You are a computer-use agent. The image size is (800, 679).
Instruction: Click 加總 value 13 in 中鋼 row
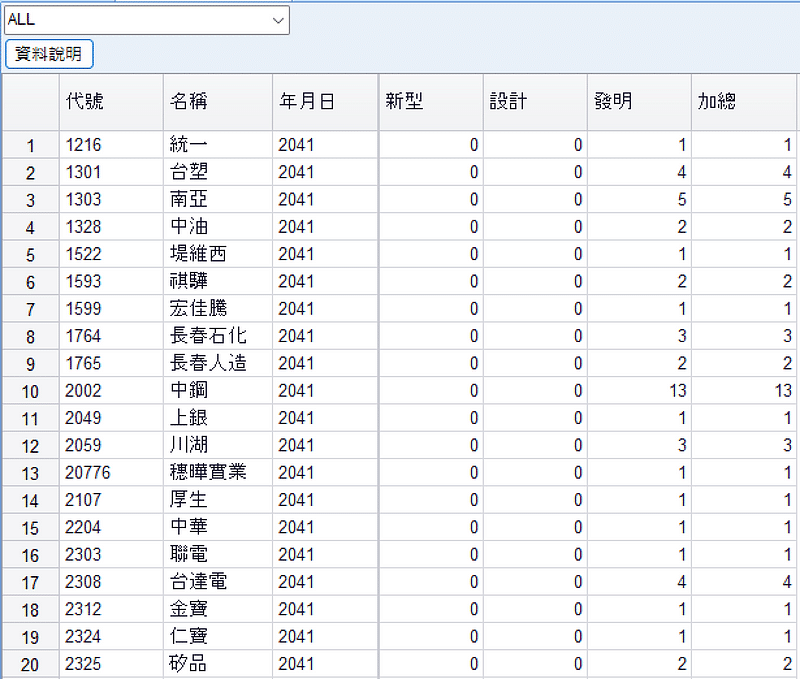click(x=744, y=391)
